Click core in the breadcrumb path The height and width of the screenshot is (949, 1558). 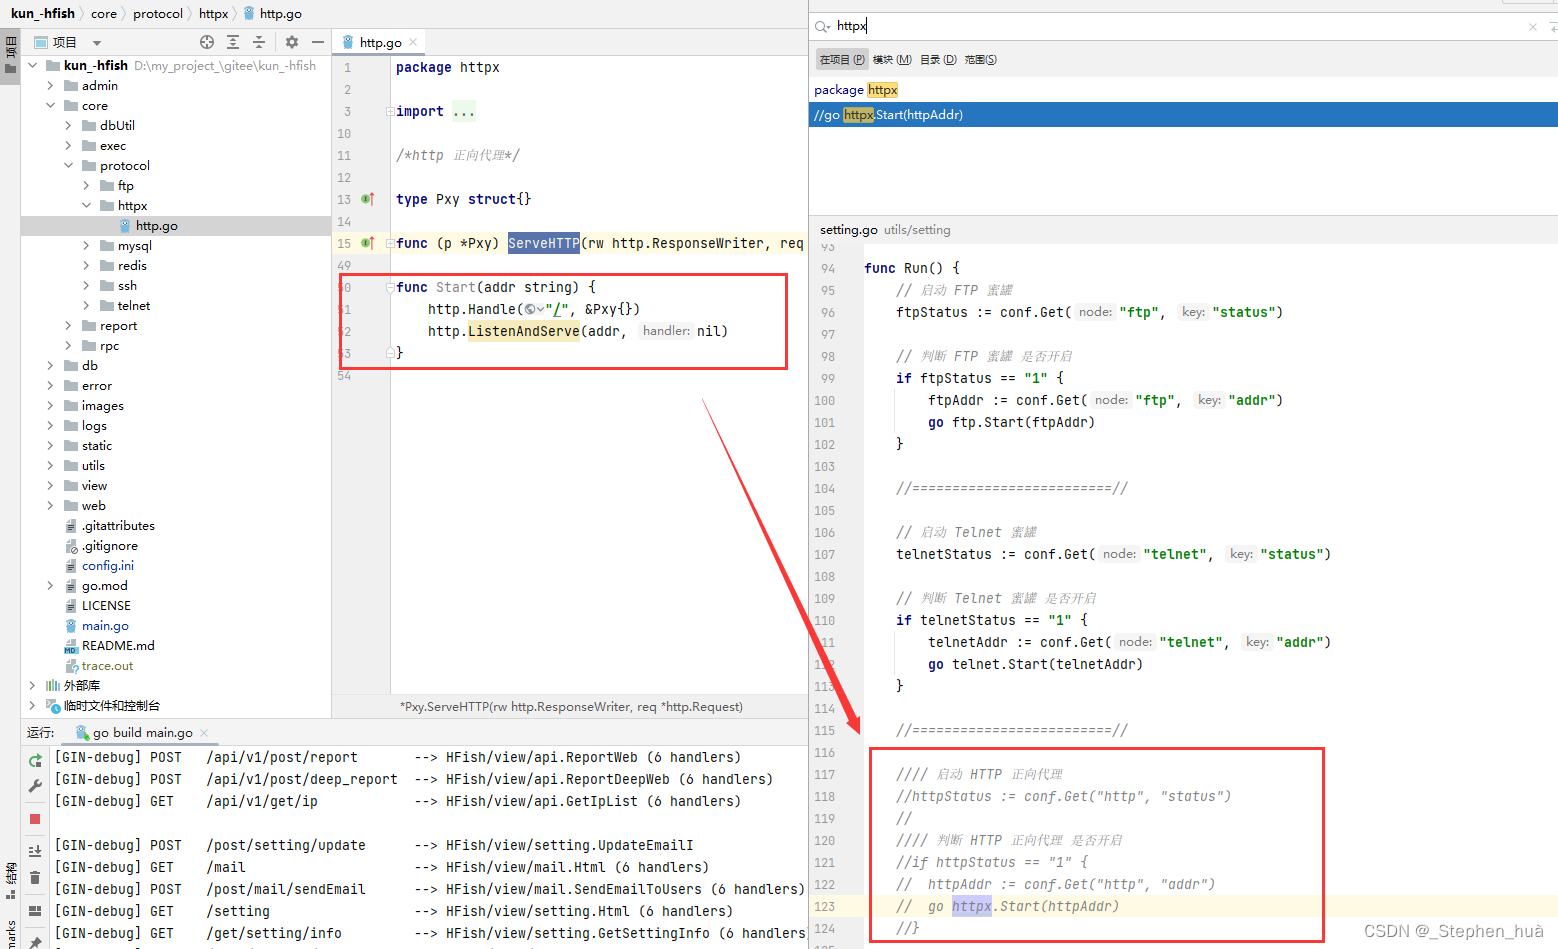pyautogui.click(x=104, y=13)
